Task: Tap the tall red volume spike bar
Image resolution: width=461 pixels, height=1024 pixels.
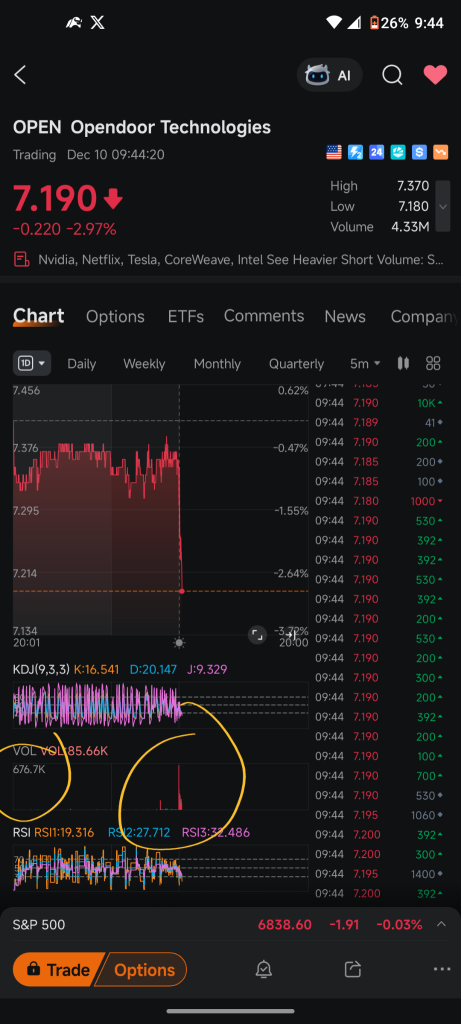Action: coord(179,787)
